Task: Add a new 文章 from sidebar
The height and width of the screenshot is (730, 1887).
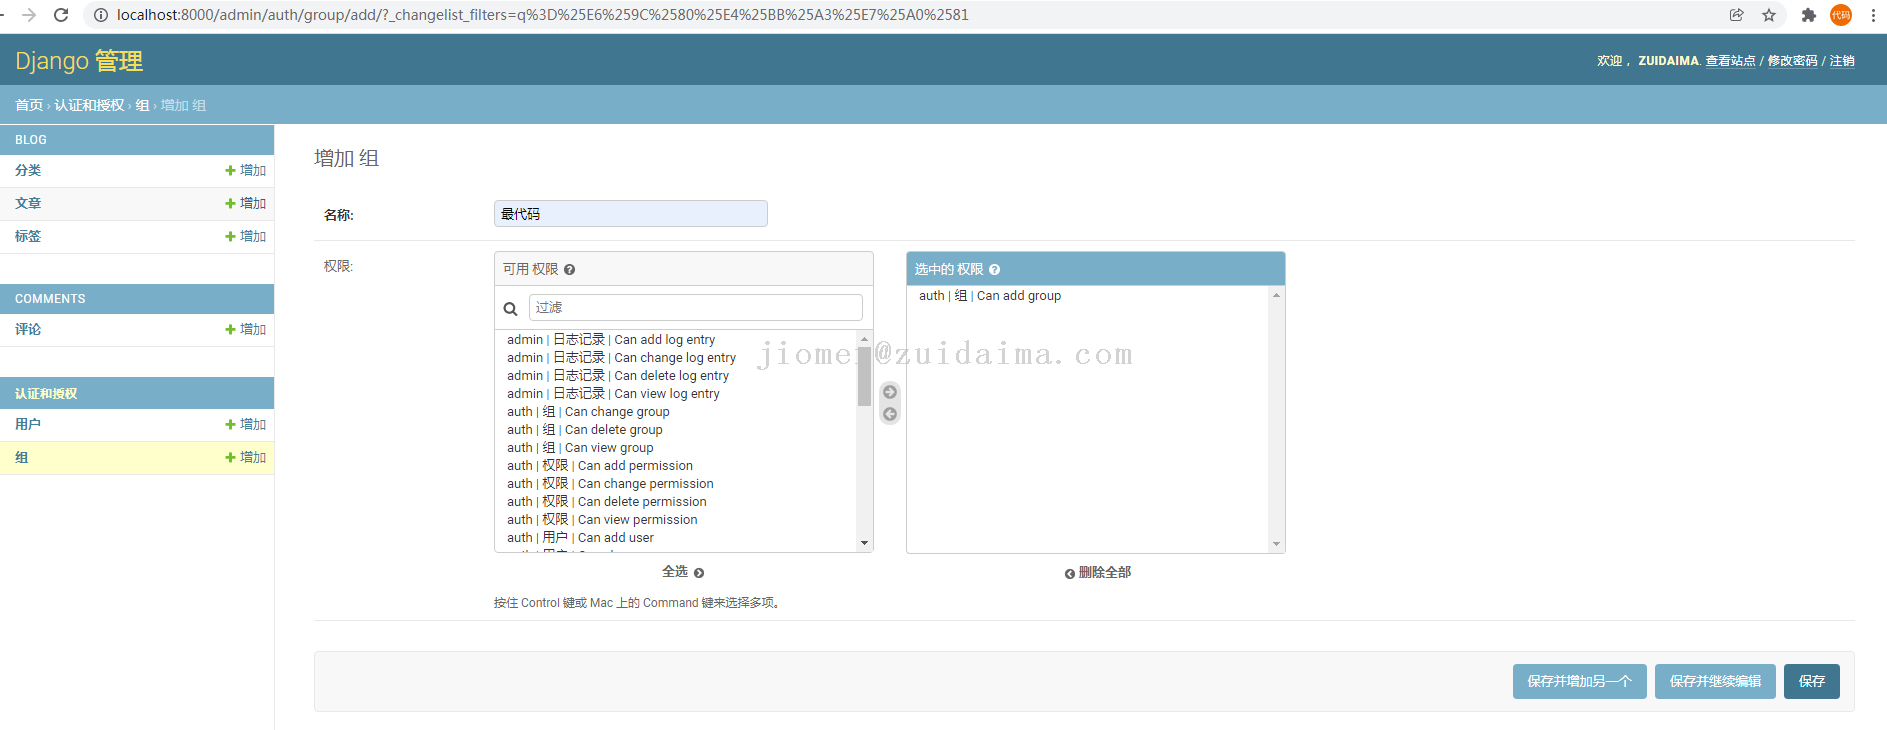Action: 246,204
